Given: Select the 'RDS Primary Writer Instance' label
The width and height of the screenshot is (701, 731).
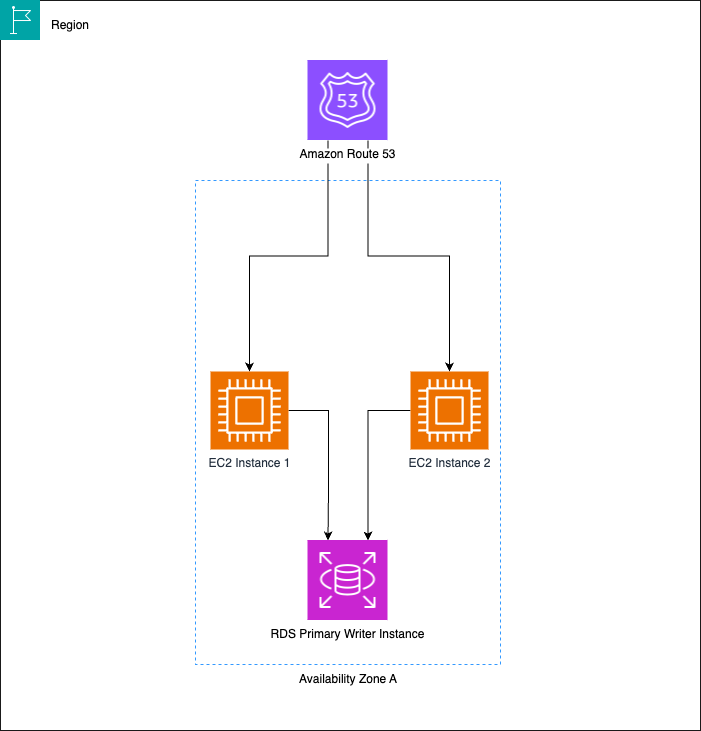Looking at the screenshot, I should click(347, 634).
